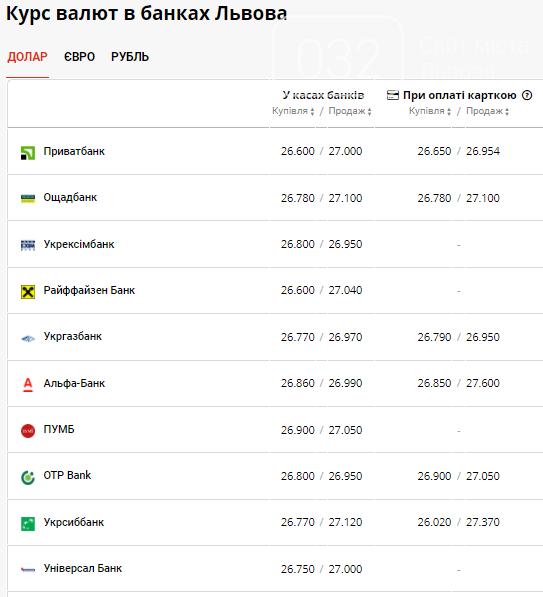Sort by bank cash Продаж column
Image resolution: width=543 pixels, height=597 pixels.
[350, 111]
